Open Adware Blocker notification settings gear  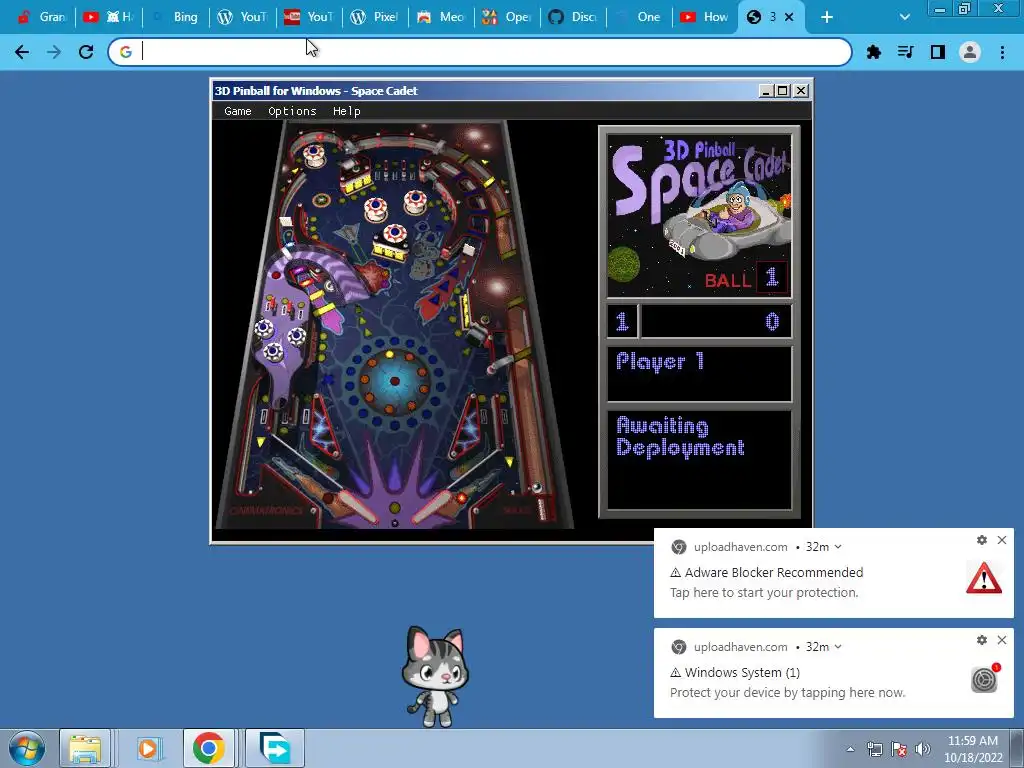point(982,540)
